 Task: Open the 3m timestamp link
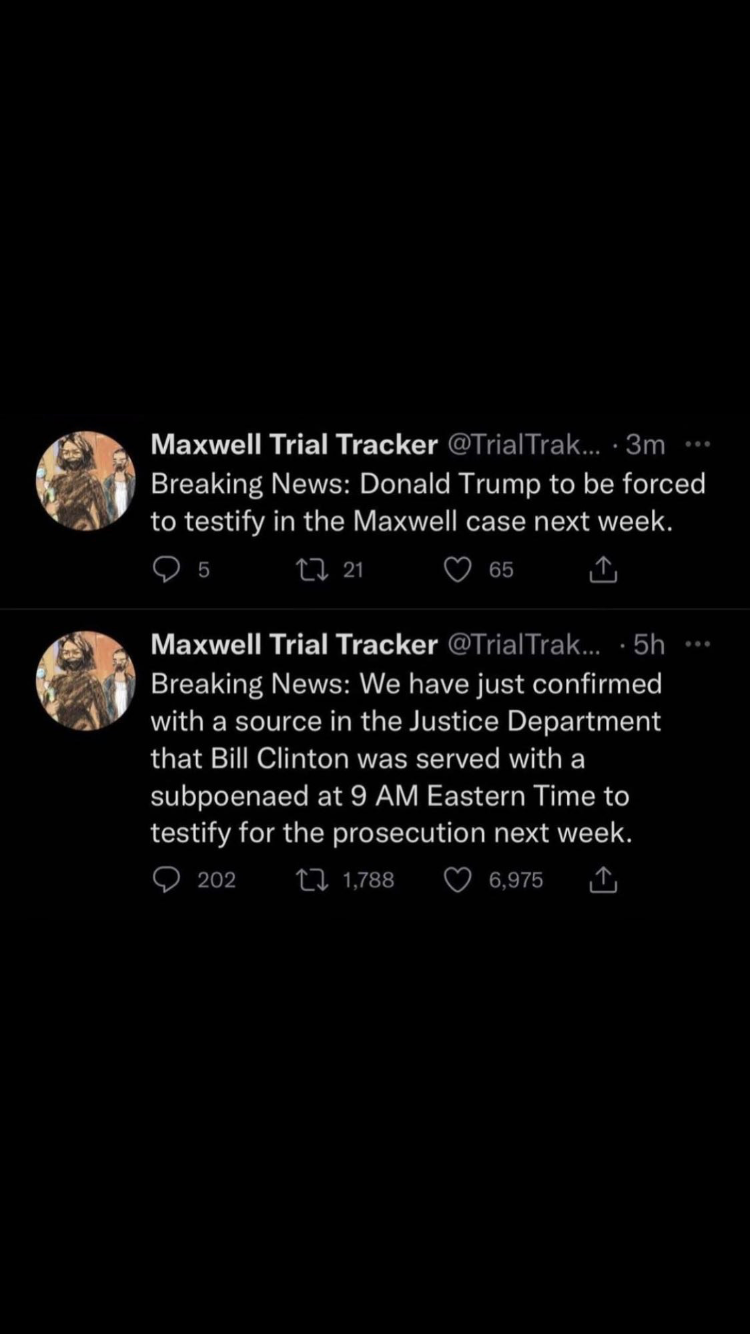[645, 445]
